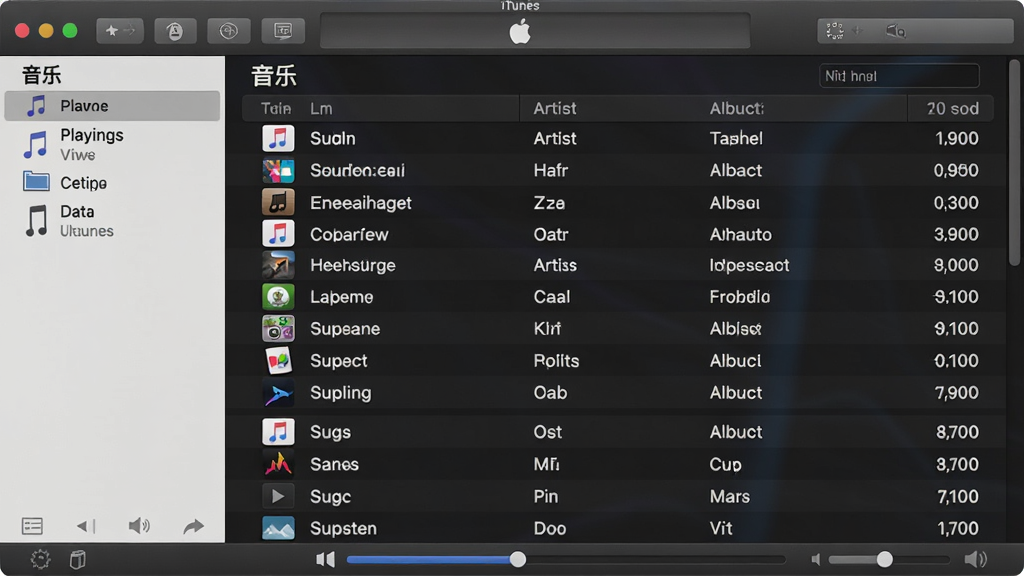This screenshot has width=1024, height=576.
Task: Click the Apple logo in the display area
Action: [520, 31]
